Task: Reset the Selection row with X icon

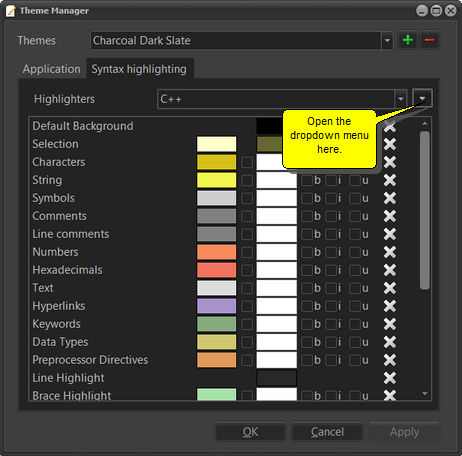Action: [390, 144]
